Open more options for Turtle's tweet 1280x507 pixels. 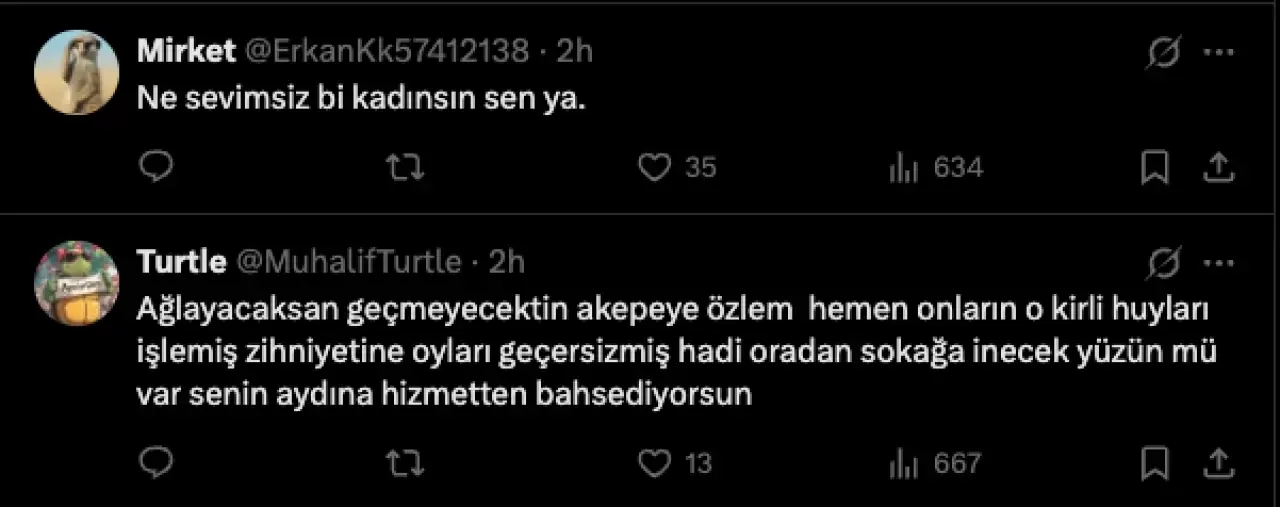point(1218,263)
